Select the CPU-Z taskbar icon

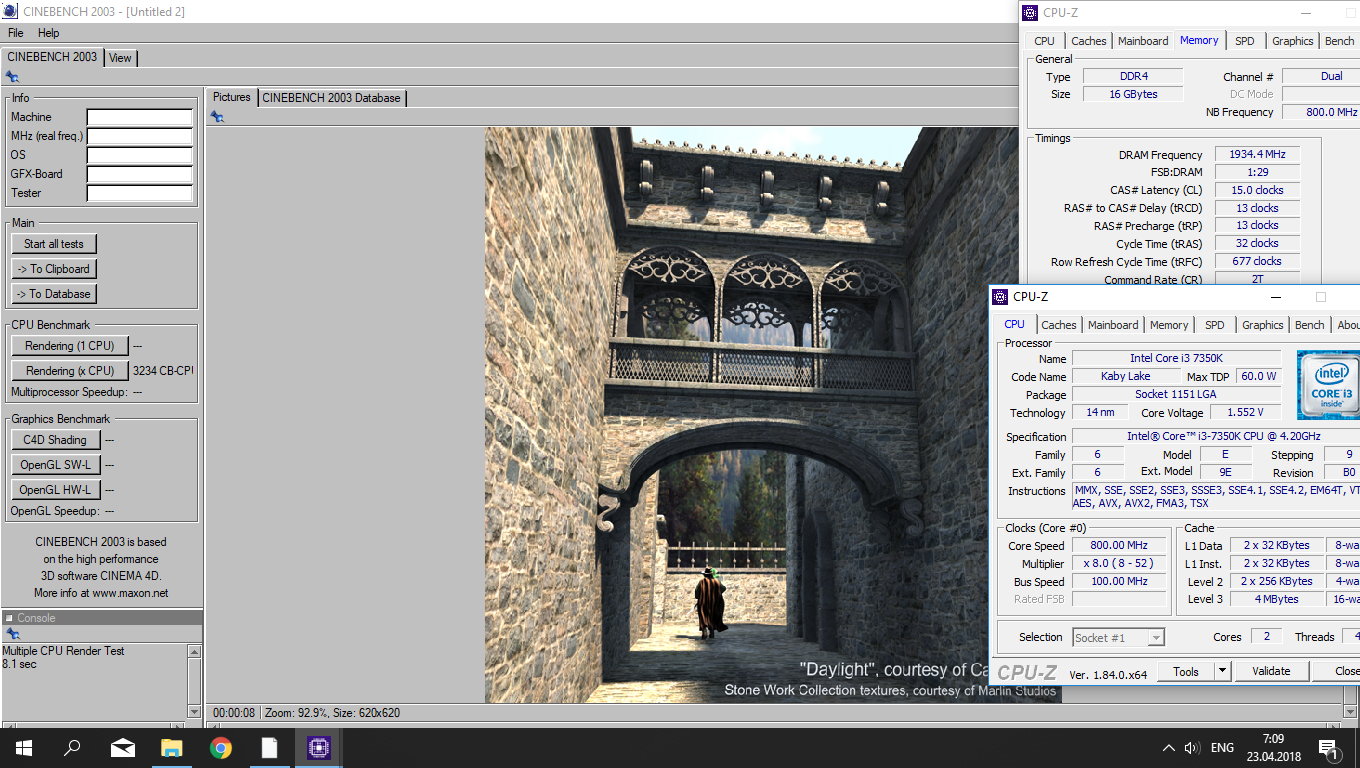coord(318,747)
